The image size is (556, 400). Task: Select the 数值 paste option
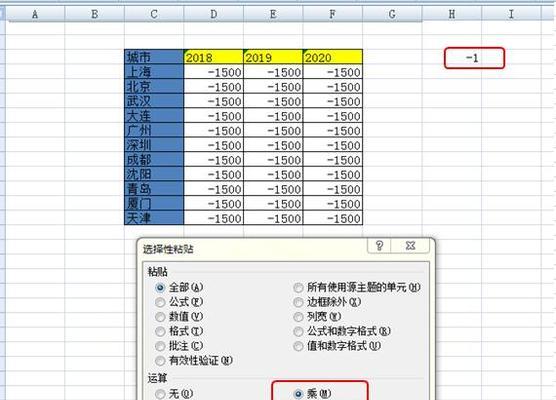point(160,317)
